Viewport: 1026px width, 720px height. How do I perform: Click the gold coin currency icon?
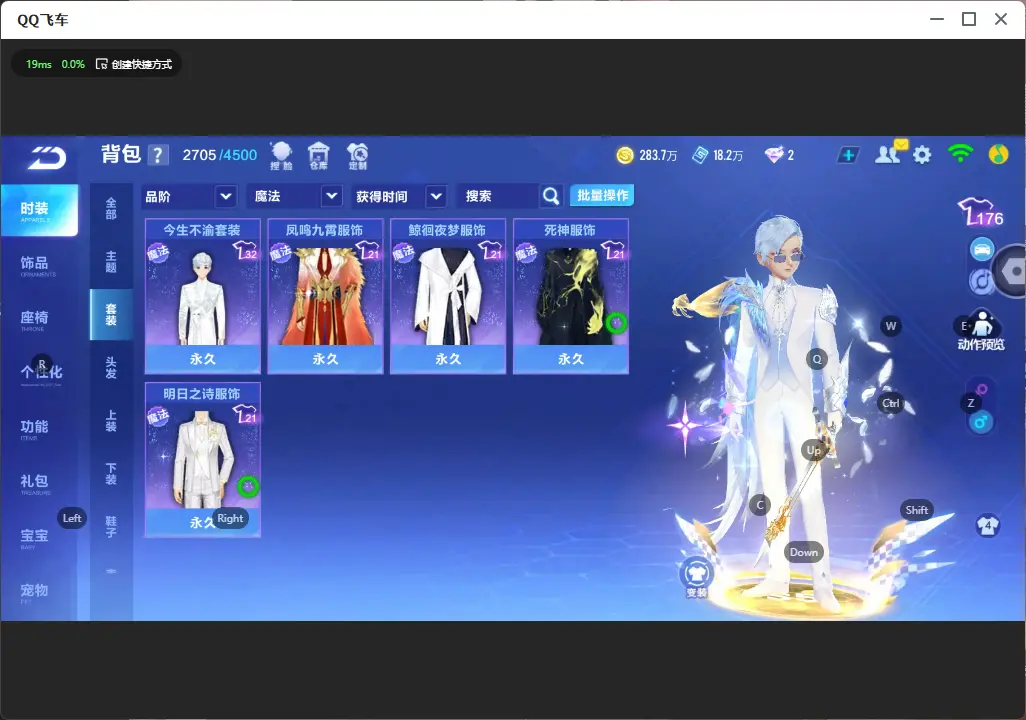pos(625,155)
